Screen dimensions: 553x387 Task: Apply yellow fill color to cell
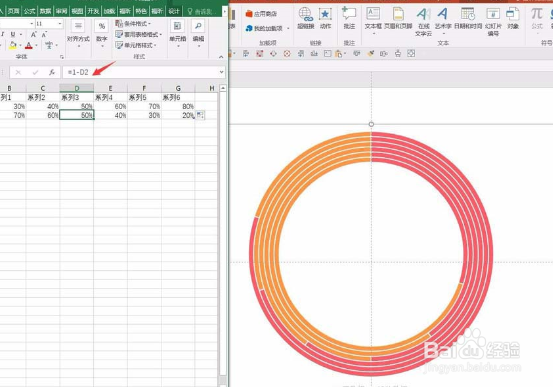point(13,45)
